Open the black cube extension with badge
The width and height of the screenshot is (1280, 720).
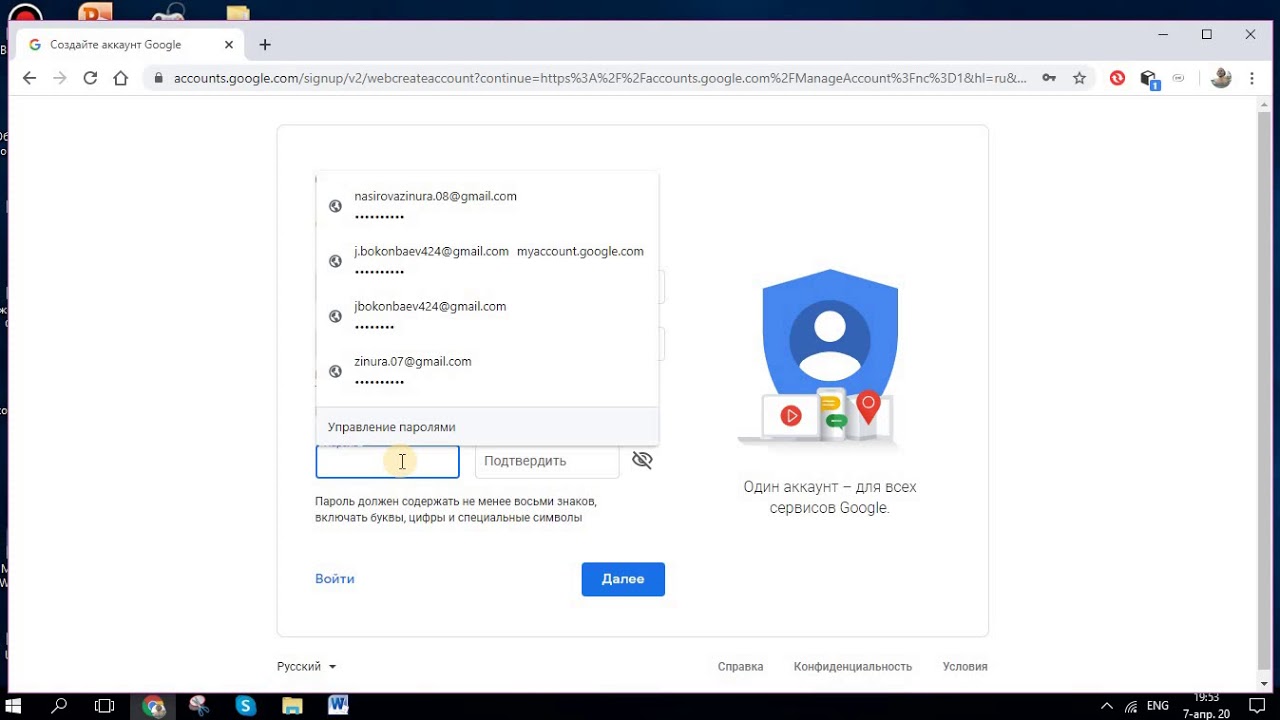click(1149, 79)
